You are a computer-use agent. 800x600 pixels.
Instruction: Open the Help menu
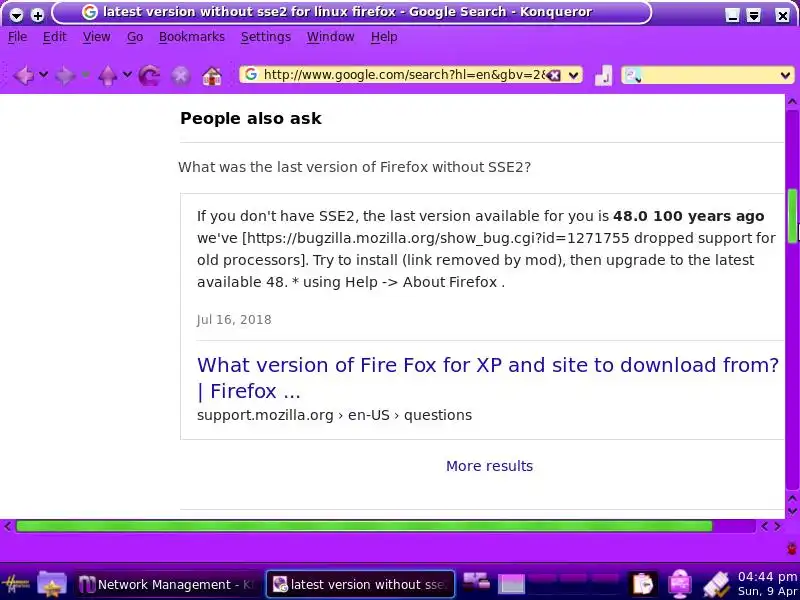(384, 37)
